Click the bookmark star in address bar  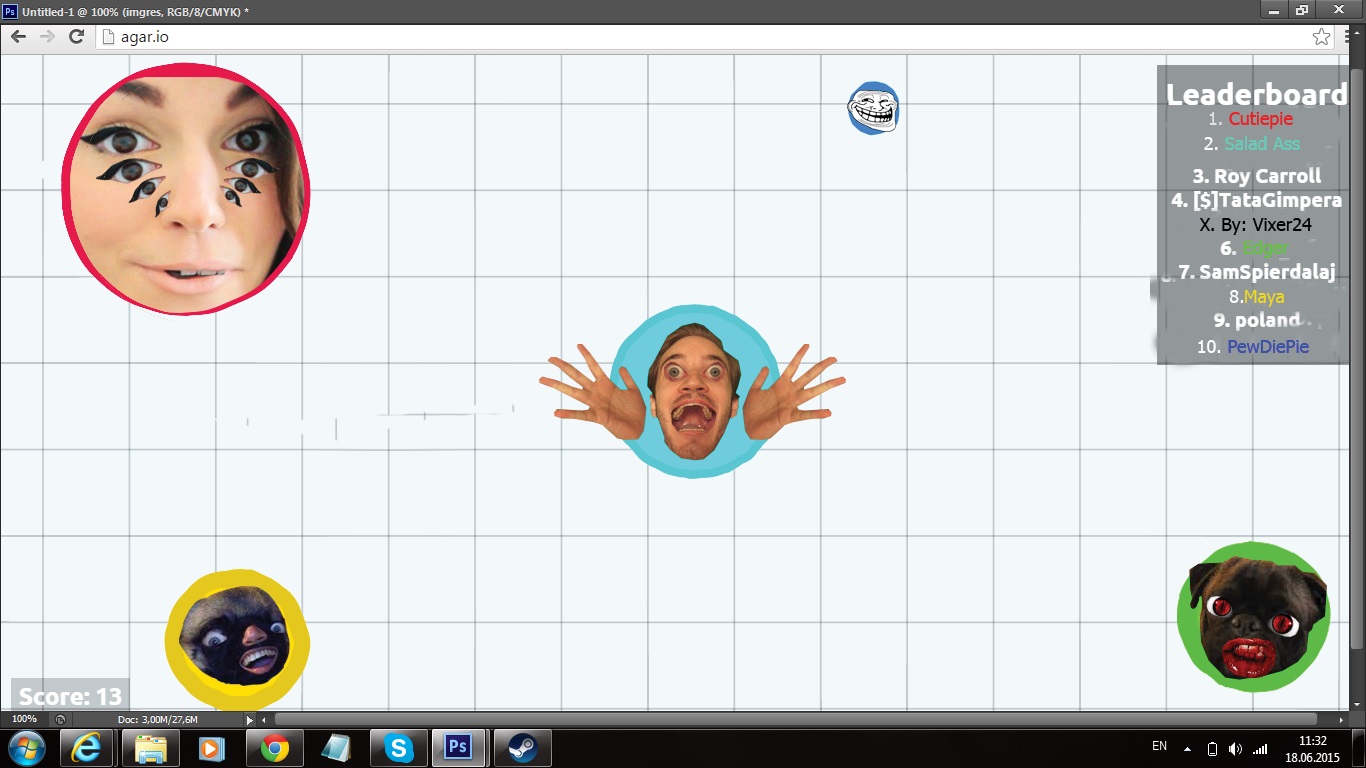click(1321, 37)
